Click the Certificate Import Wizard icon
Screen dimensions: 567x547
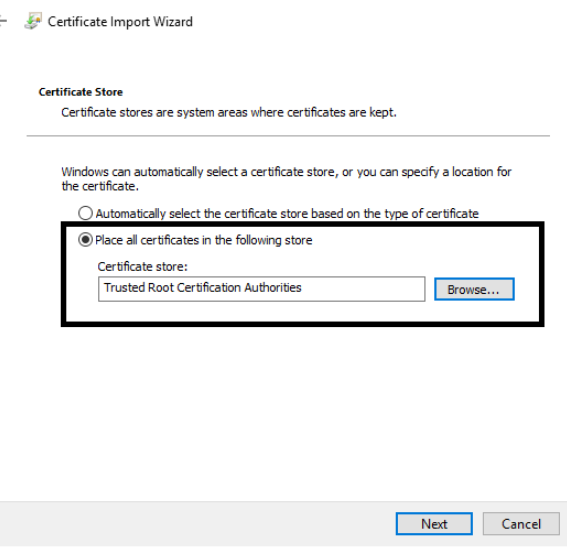tap(33, 21)
